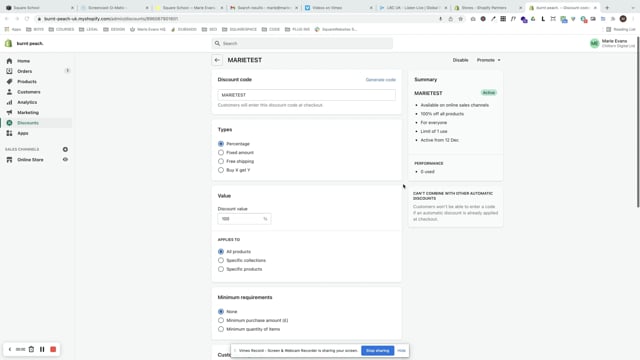The height and width of the screenshot is (360, 640).
Task: Select Discounts in sidebar
Action: (x=28, y=123)
